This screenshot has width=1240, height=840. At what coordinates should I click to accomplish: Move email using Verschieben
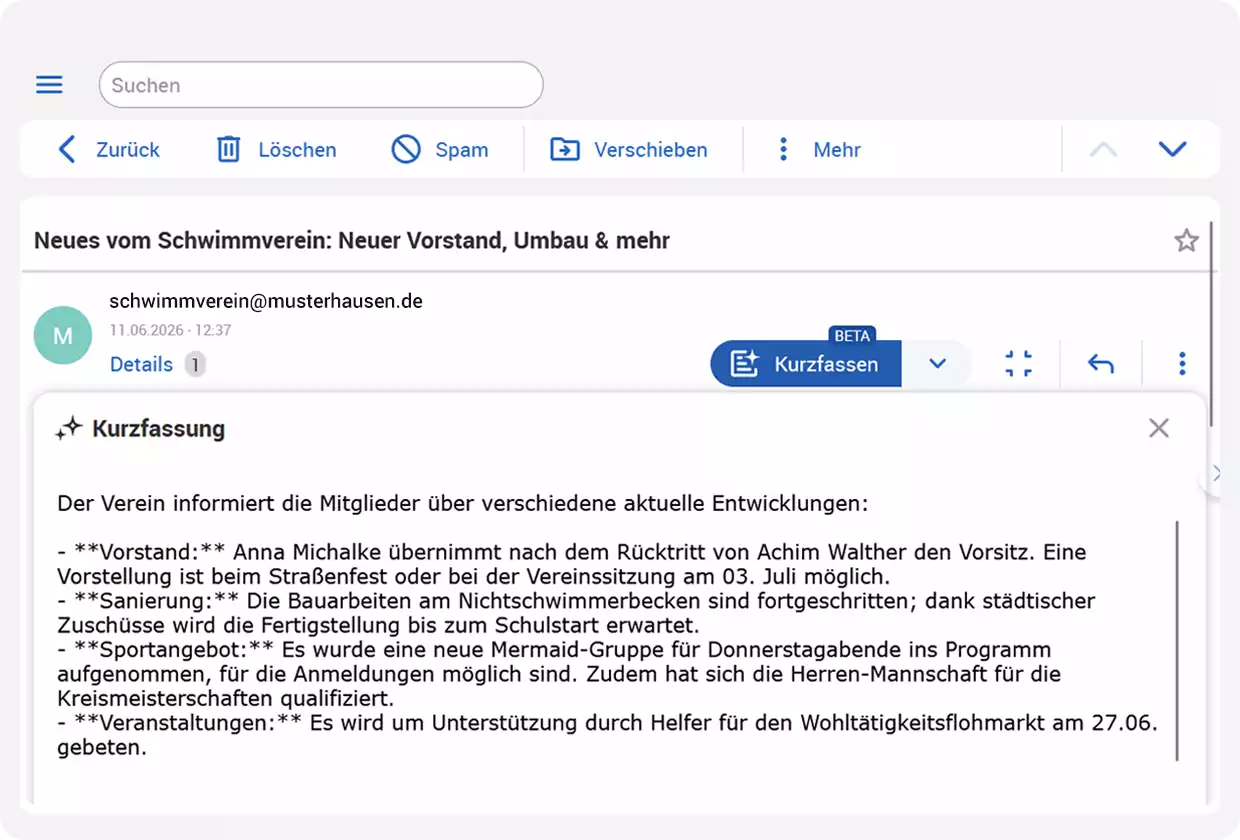pos(629,150)
